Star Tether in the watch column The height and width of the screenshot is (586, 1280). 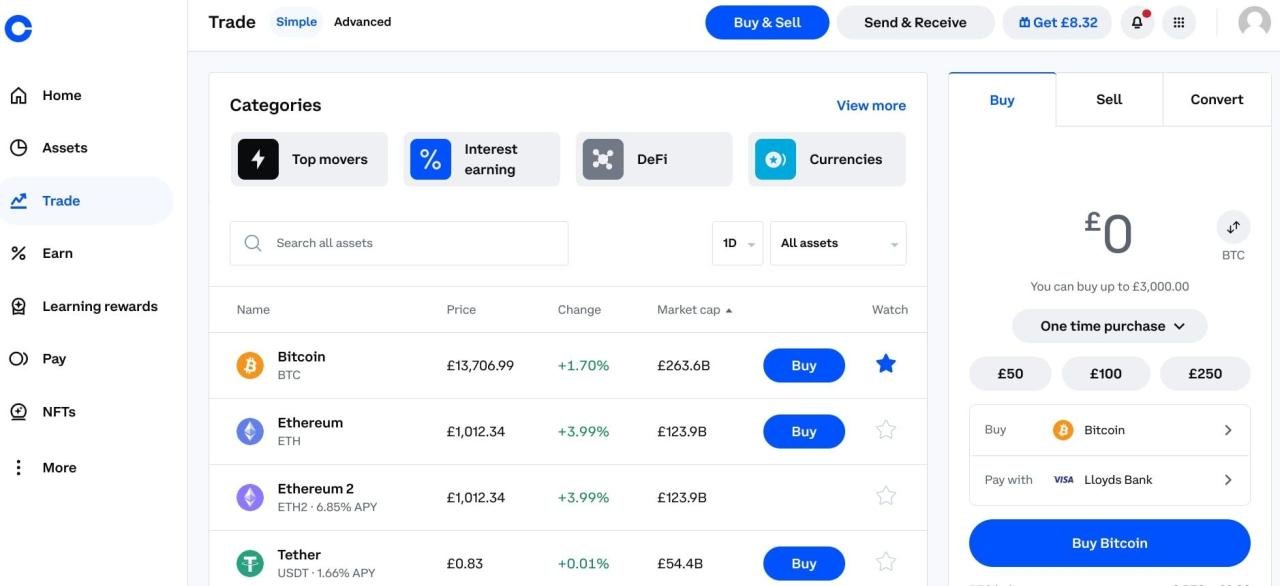click(885, 561)
